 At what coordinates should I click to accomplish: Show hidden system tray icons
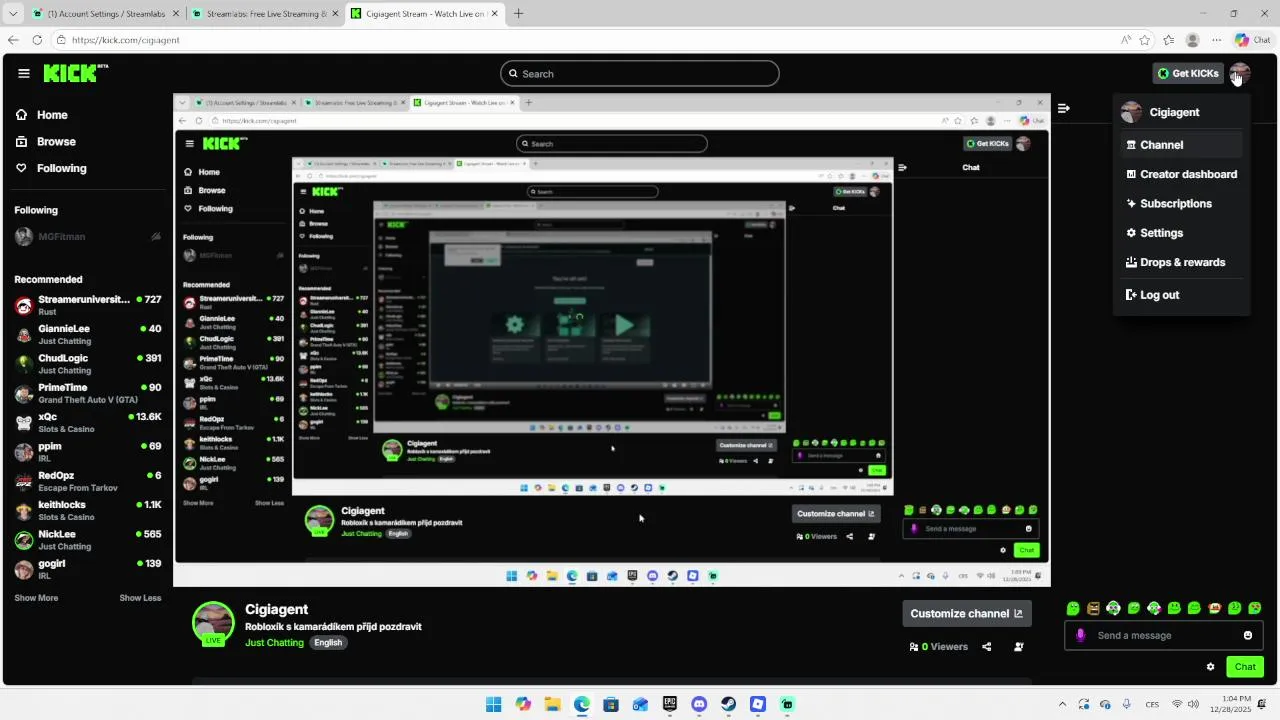1062,704
